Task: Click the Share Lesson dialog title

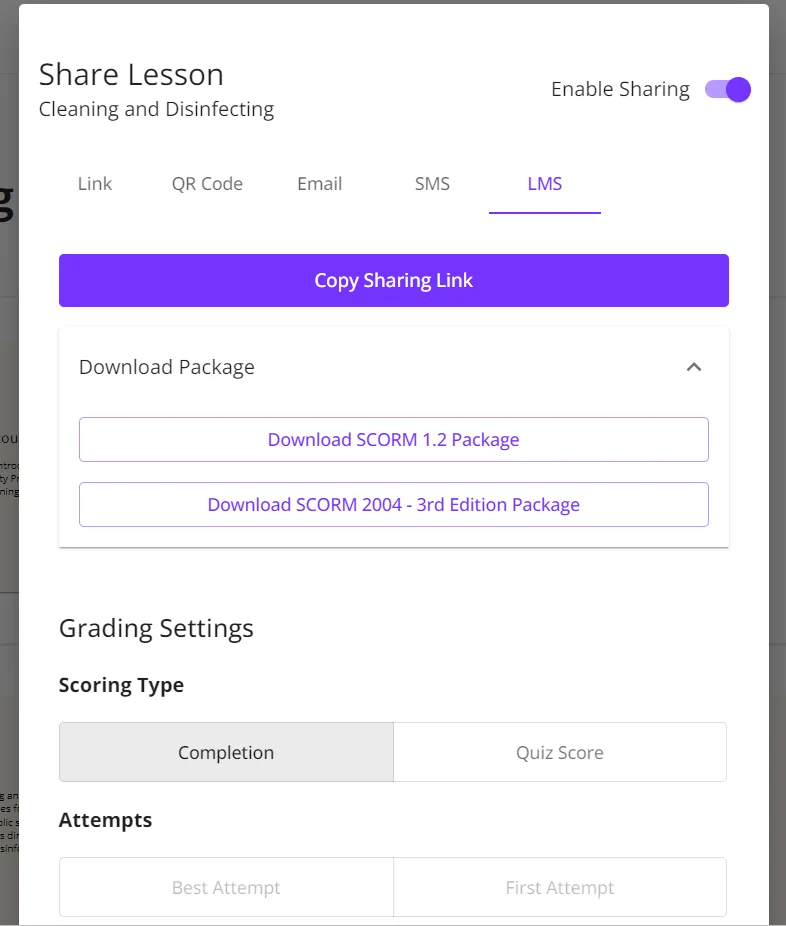Action: pyautogui.click(x=131, y=75)
